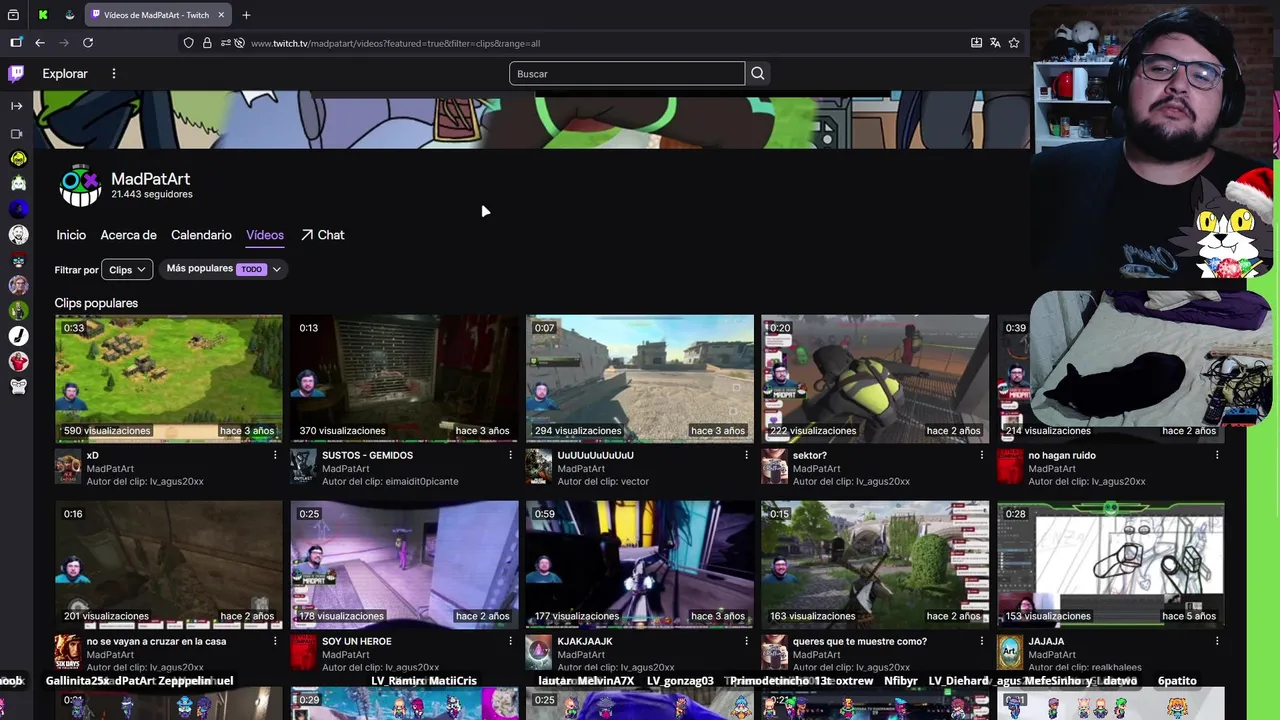This screenshot has height=720, width=1280.
Task: Click the padlock site security icon
Action: (x=207, y=43)
